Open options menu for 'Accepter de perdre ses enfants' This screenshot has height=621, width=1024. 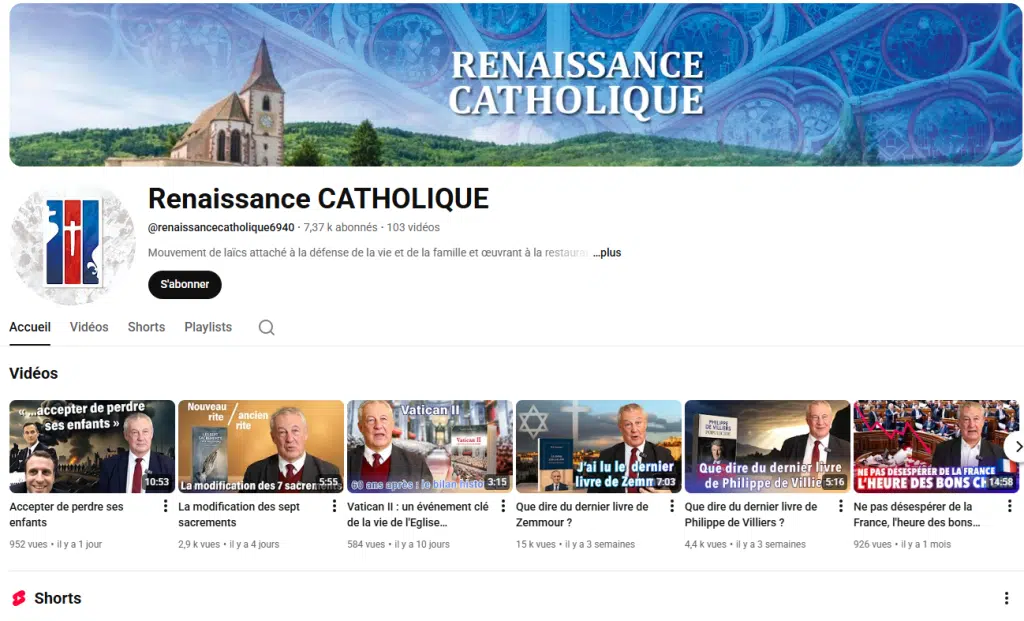(165, 506)
